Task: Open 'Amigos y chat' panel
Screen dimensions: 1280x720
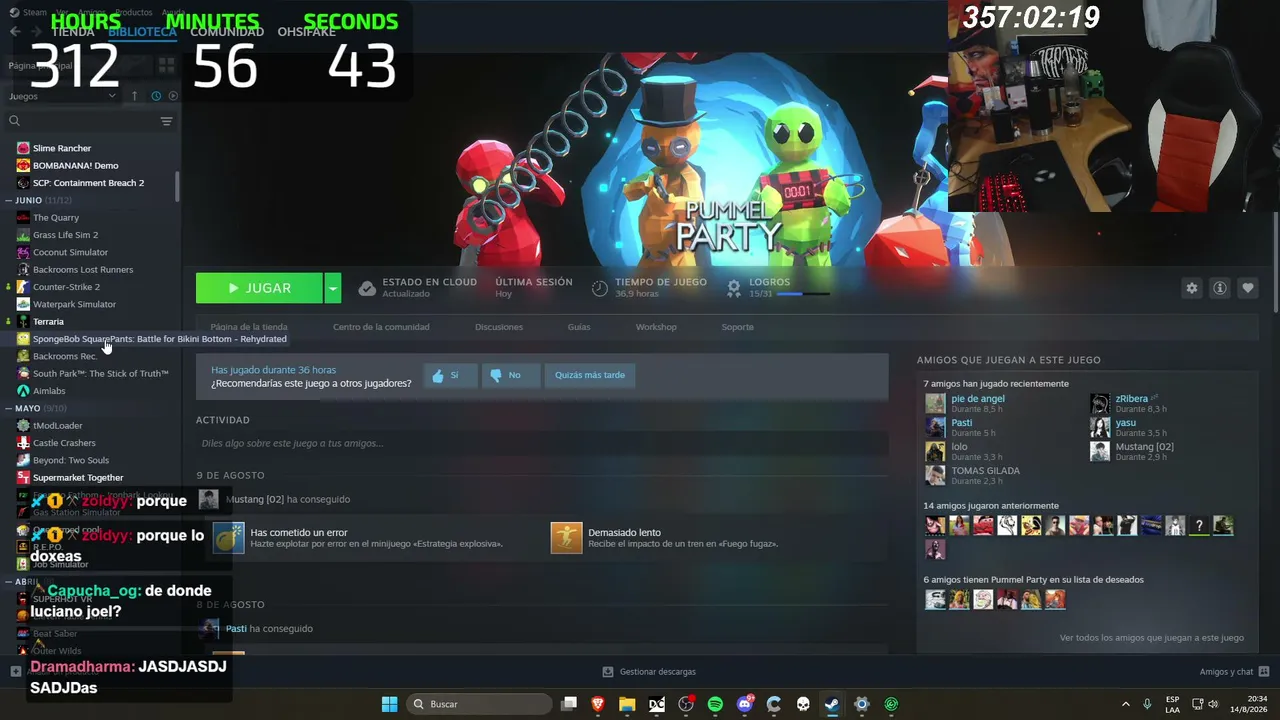Action: pyautogui.click(x=1234, y=672)
